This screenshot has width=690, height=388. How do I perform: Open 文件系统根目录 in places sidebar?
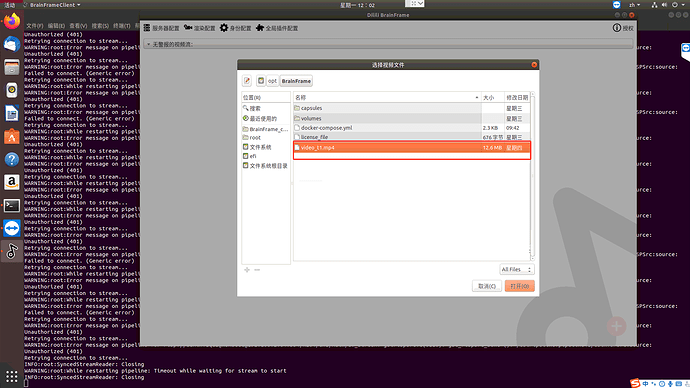click(266, 166)
